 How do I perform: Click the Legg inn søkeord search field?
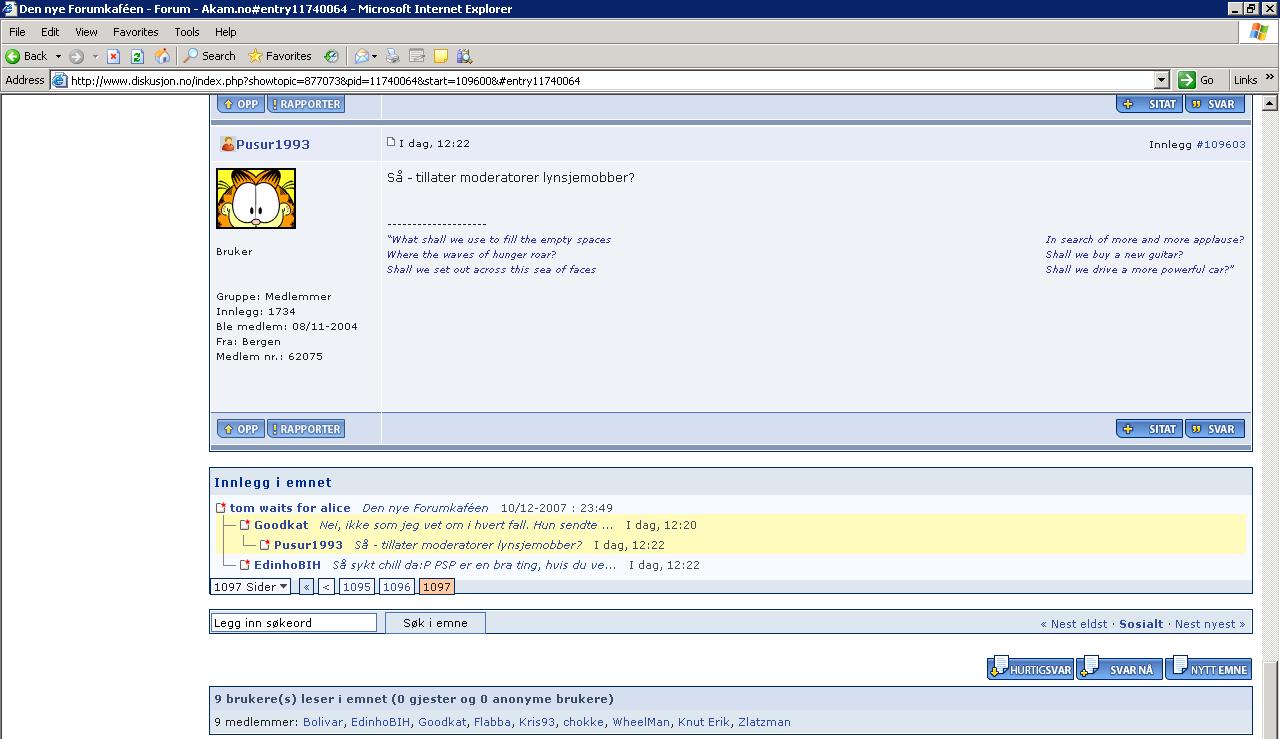(x=293, y=623)
